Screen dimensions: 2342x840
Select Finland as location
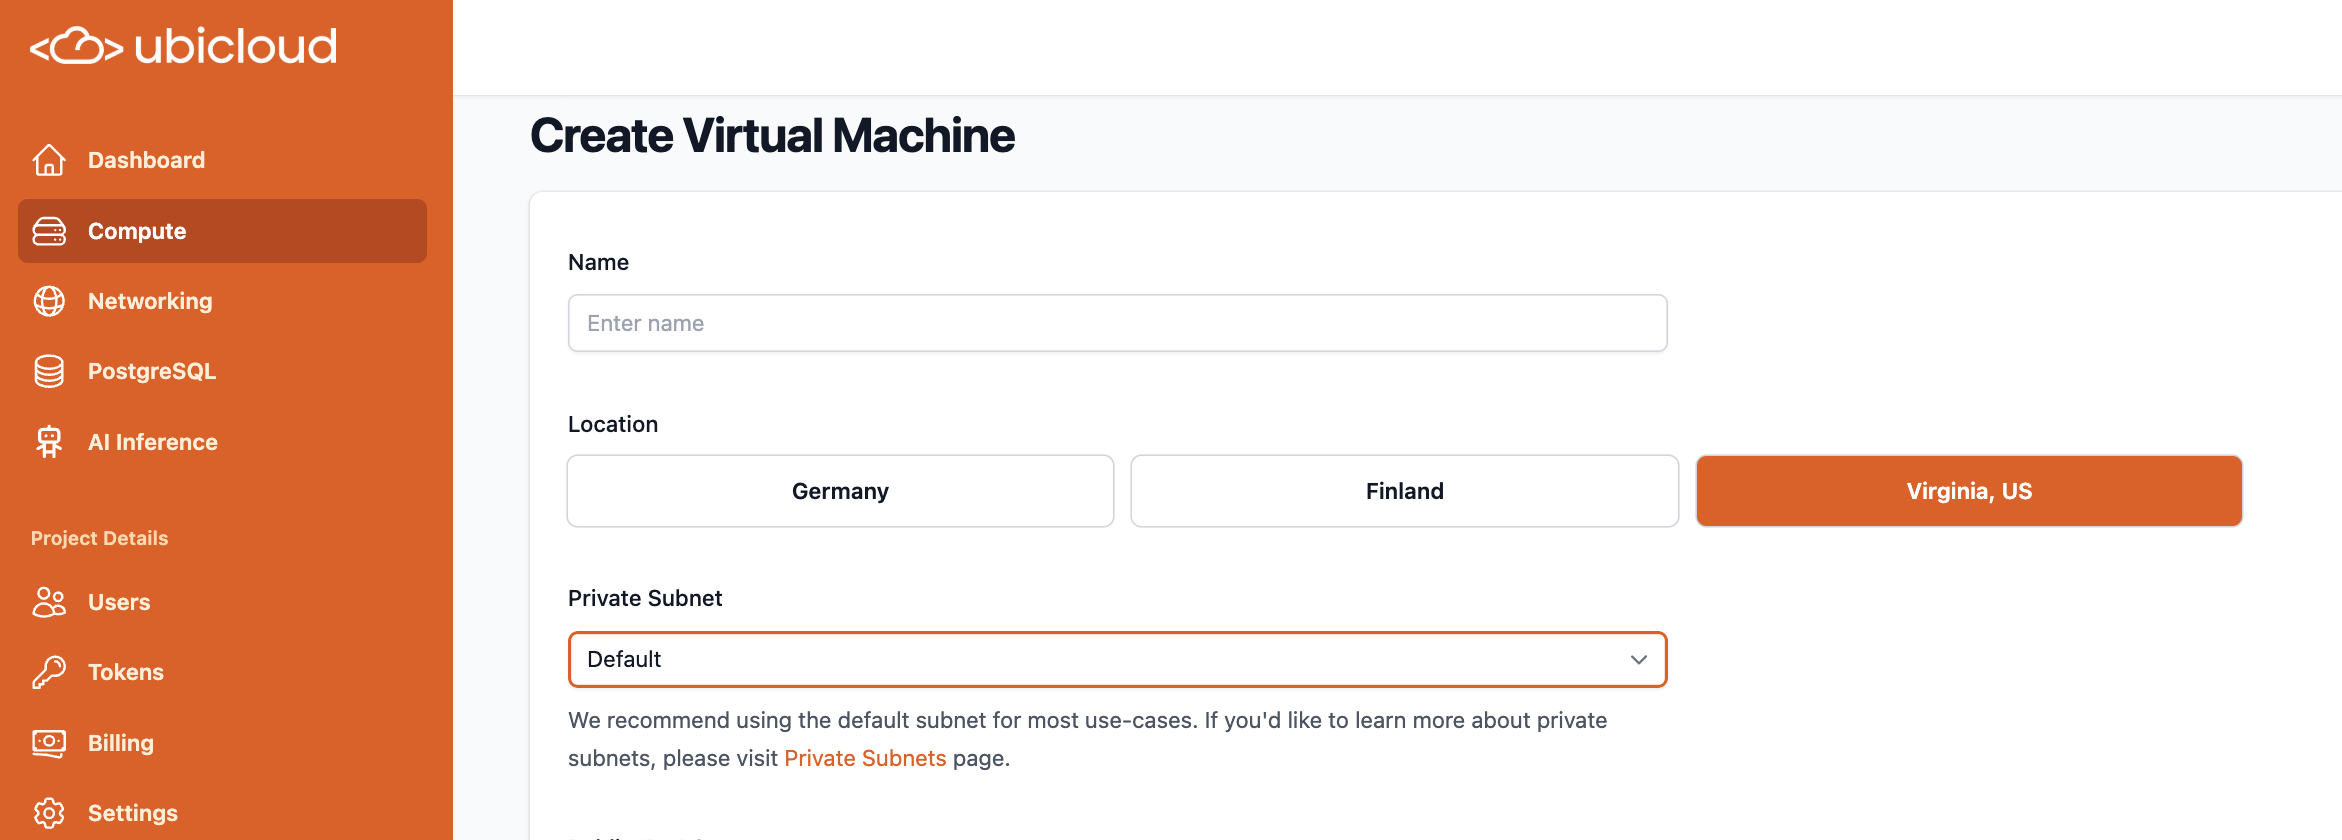[1404, 491]
